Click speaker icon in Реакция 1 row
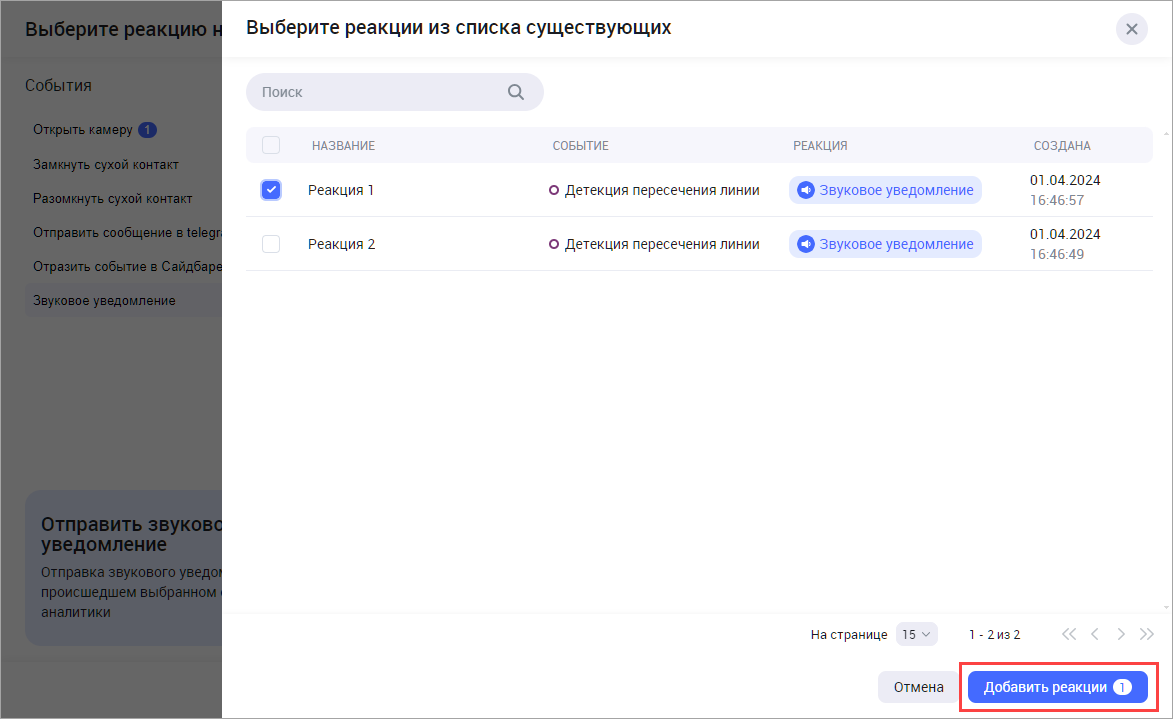 pos(805,190)
